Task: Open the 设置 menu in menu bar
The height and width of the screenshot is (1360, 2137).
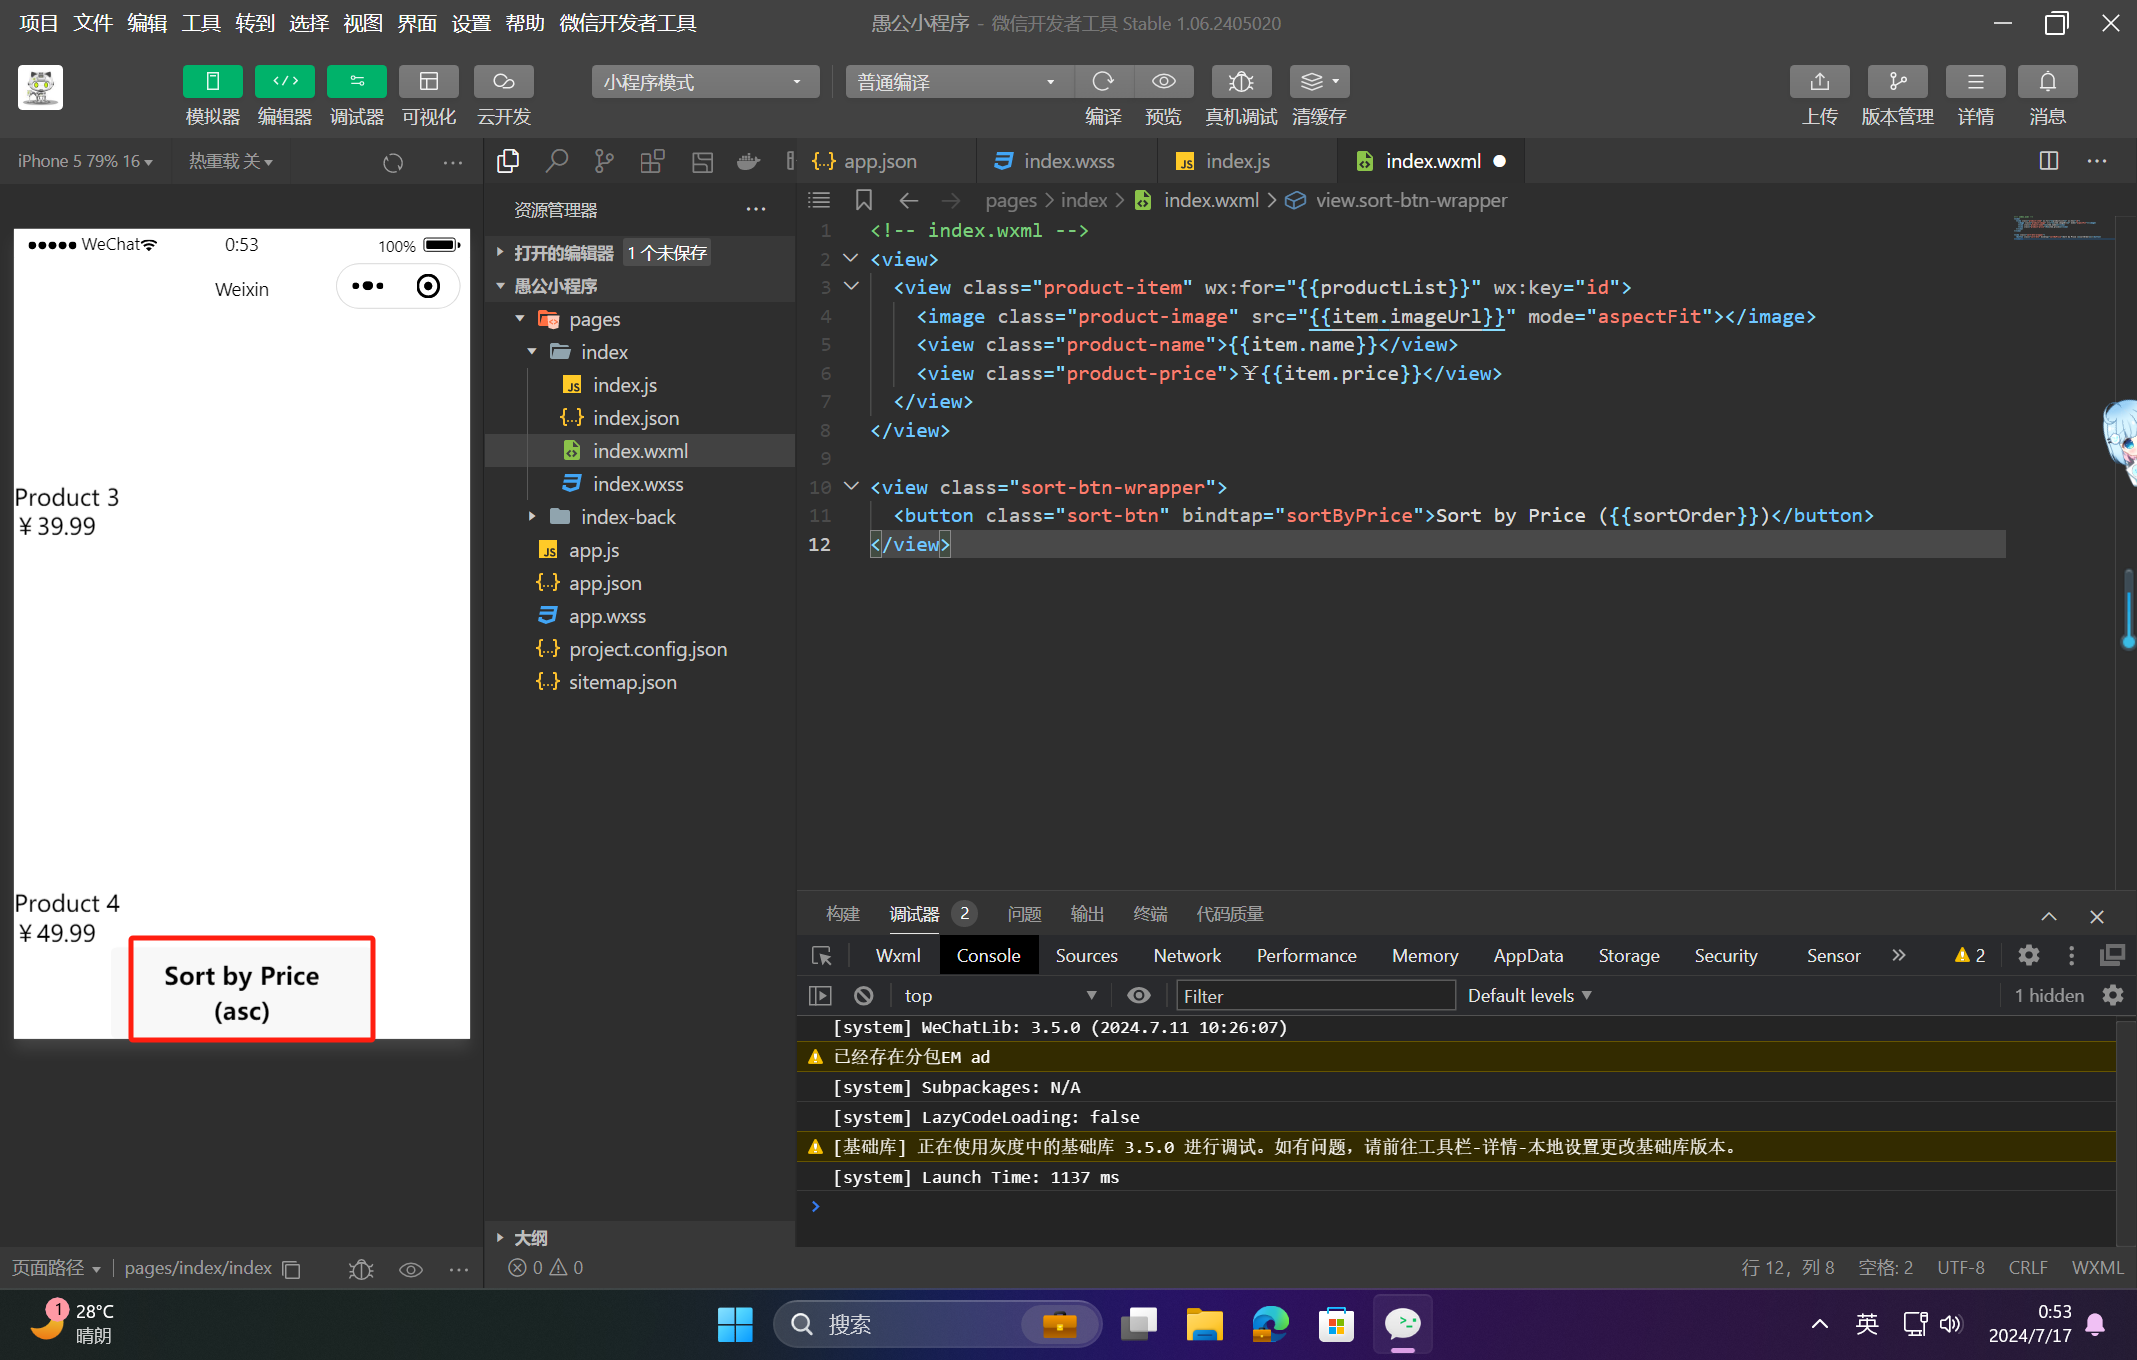Action: pos(470,23)
